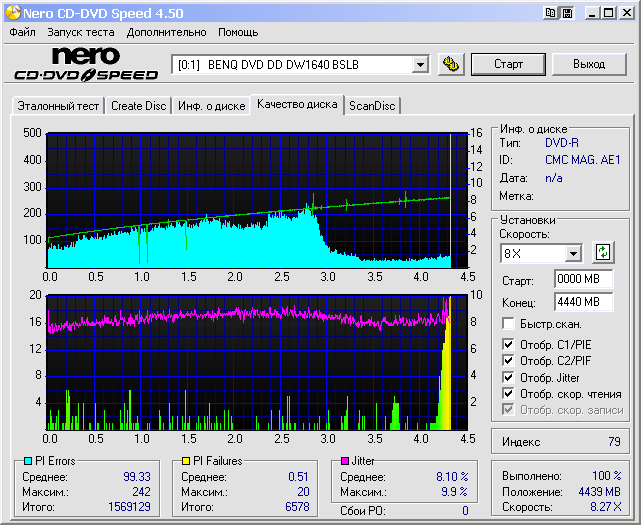Viewport: 641px width, 525px height.
Task: Click the Выход button
Action: coord(588,64)
